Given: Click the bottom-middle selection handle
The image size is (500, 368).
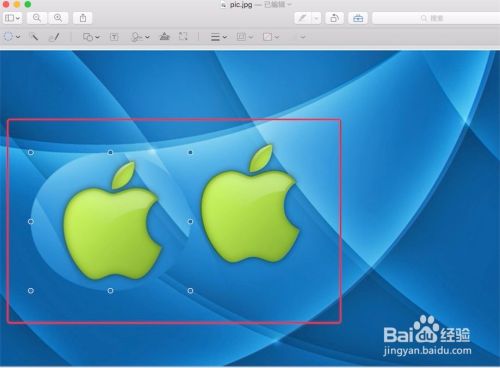Looking at the screenshot, I should (110, 291).
